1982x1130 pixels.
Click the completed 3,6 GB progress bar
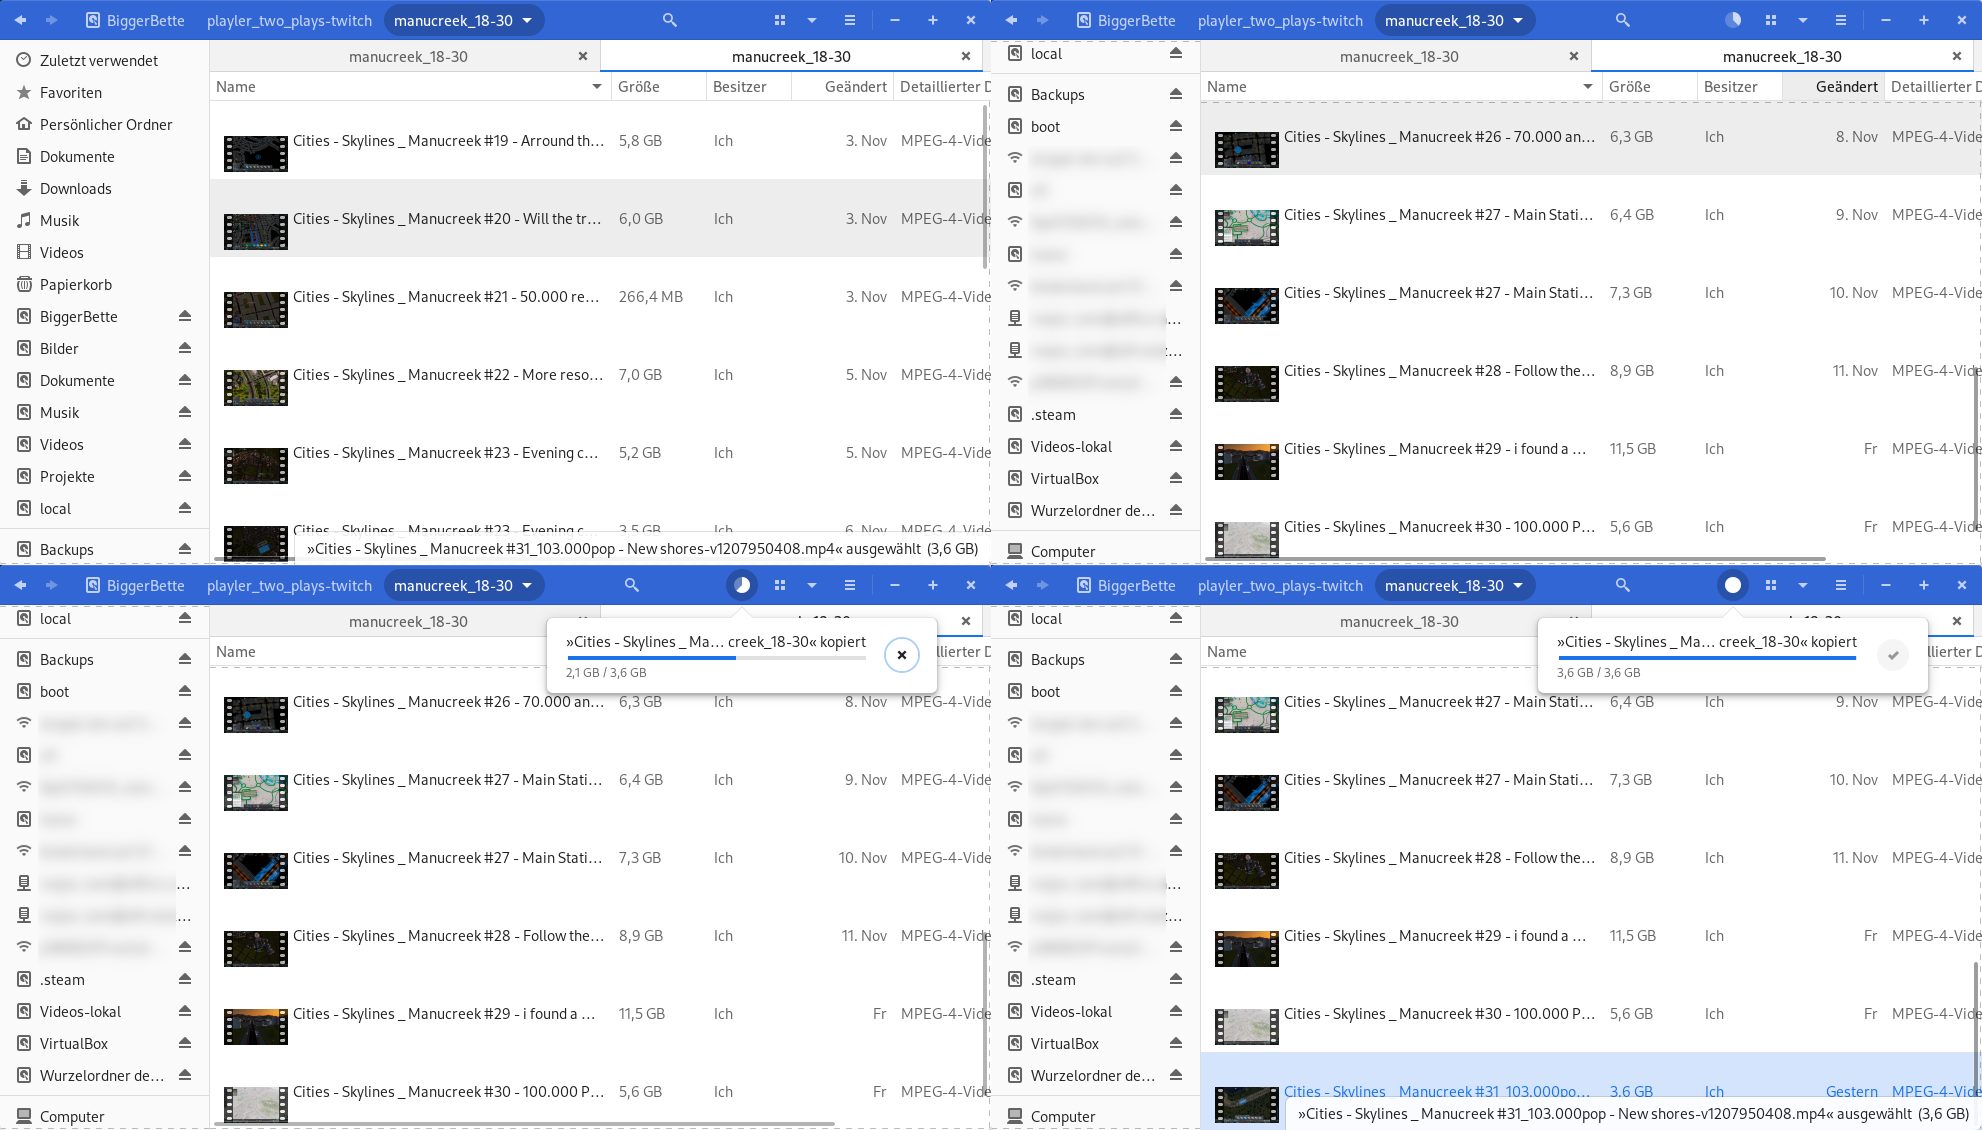(x=1707, y=658)
